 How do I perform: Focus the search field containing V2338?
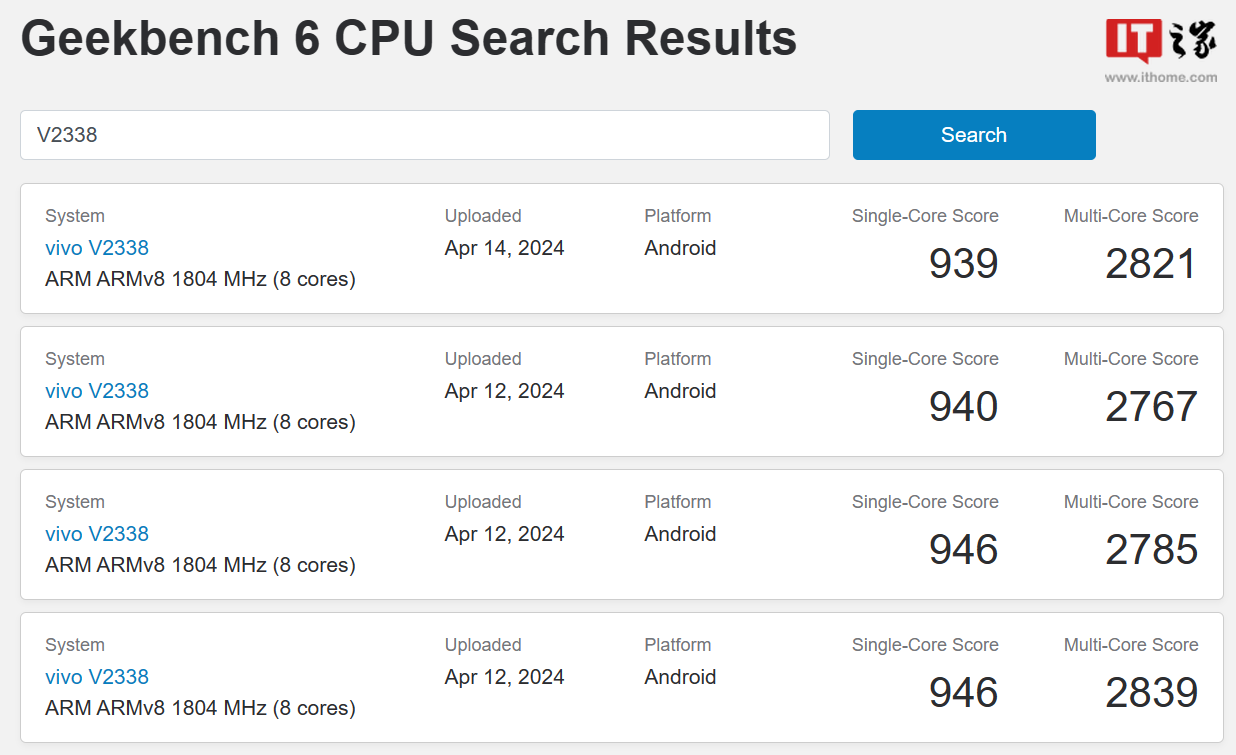(425, 135)
